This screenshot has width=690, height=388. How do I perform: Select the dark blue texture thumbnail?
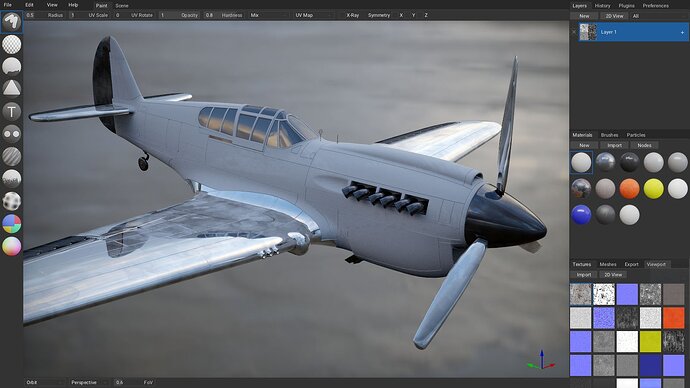[x=650, y=366]
